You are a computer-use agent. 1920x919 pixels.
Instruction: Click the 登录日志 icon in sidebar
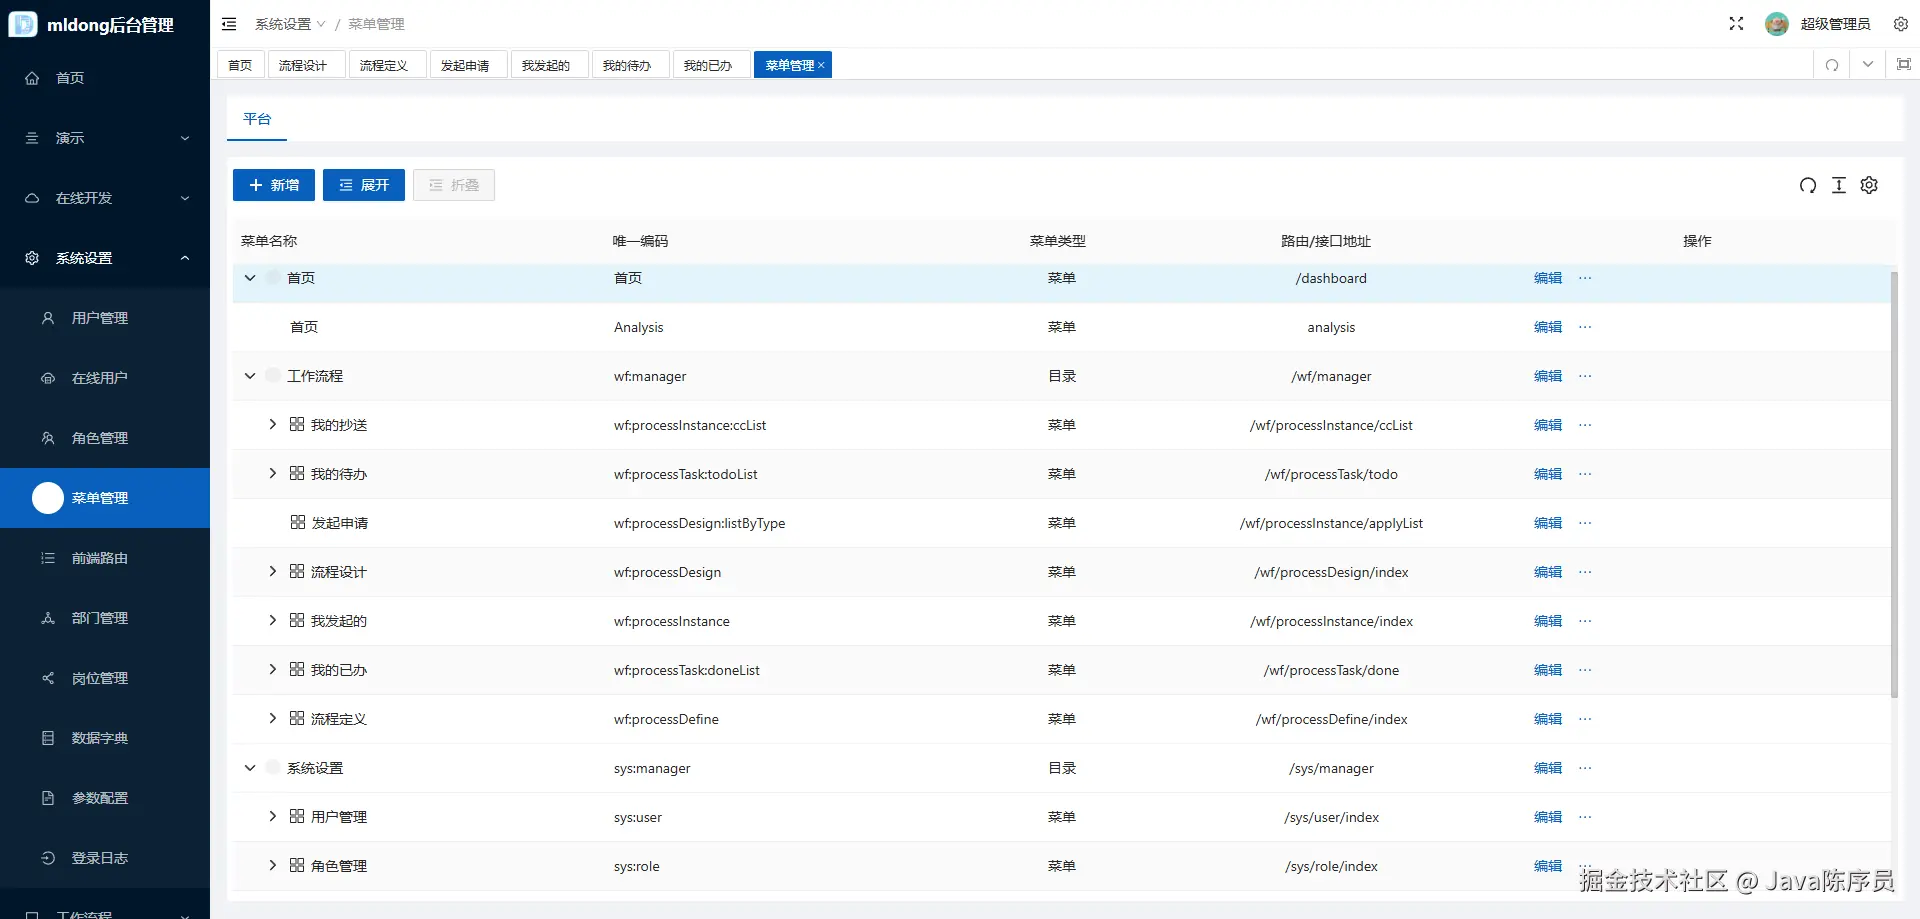point(48,858)
